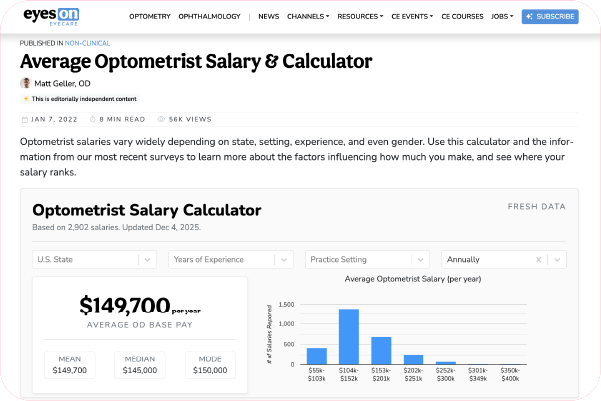Click the 56K VIEWS text
The width and height of the screenshot is (601, 401).
pyautogui.click(x=190, y=119)
